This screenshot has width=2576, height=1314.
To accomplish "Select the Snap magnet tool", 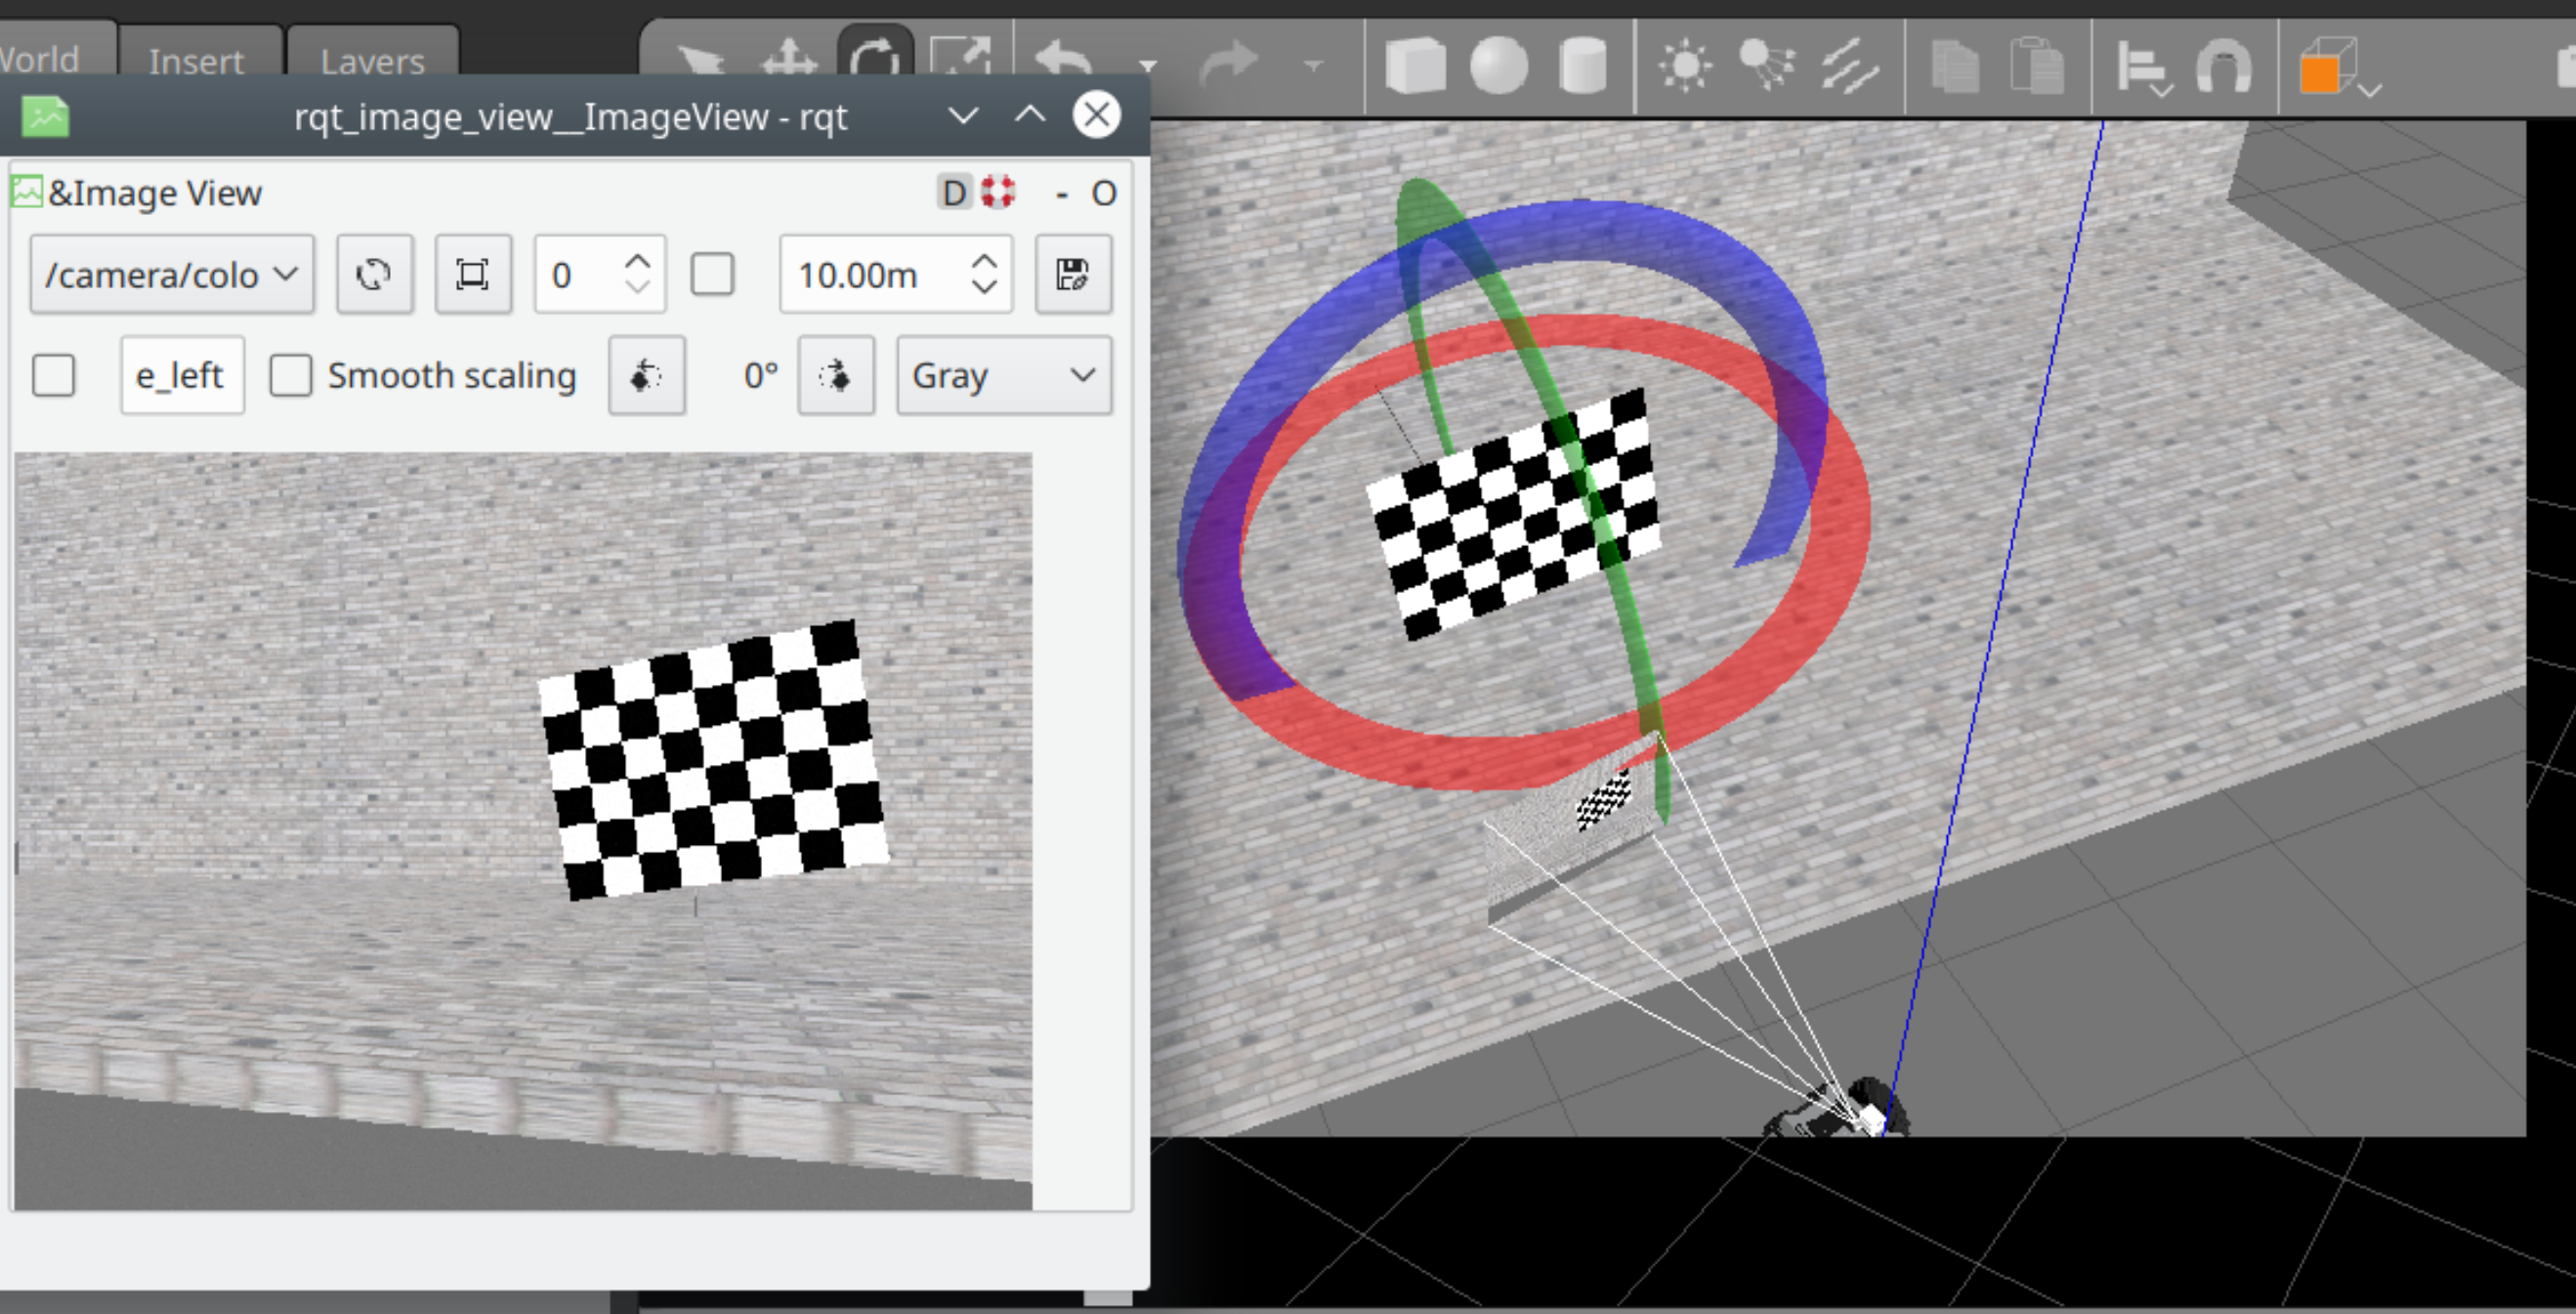I will coord(2223,68).
